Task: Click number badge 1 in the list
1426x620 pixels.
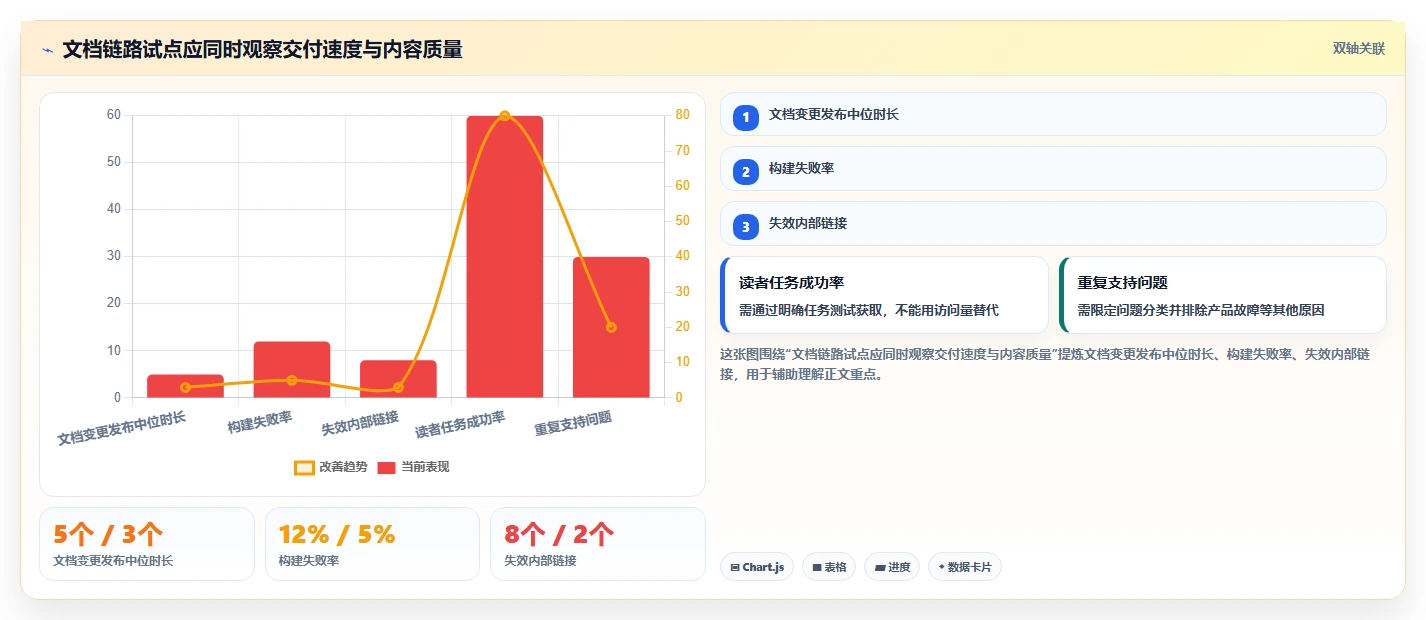Action: click(x=746, y=118)
